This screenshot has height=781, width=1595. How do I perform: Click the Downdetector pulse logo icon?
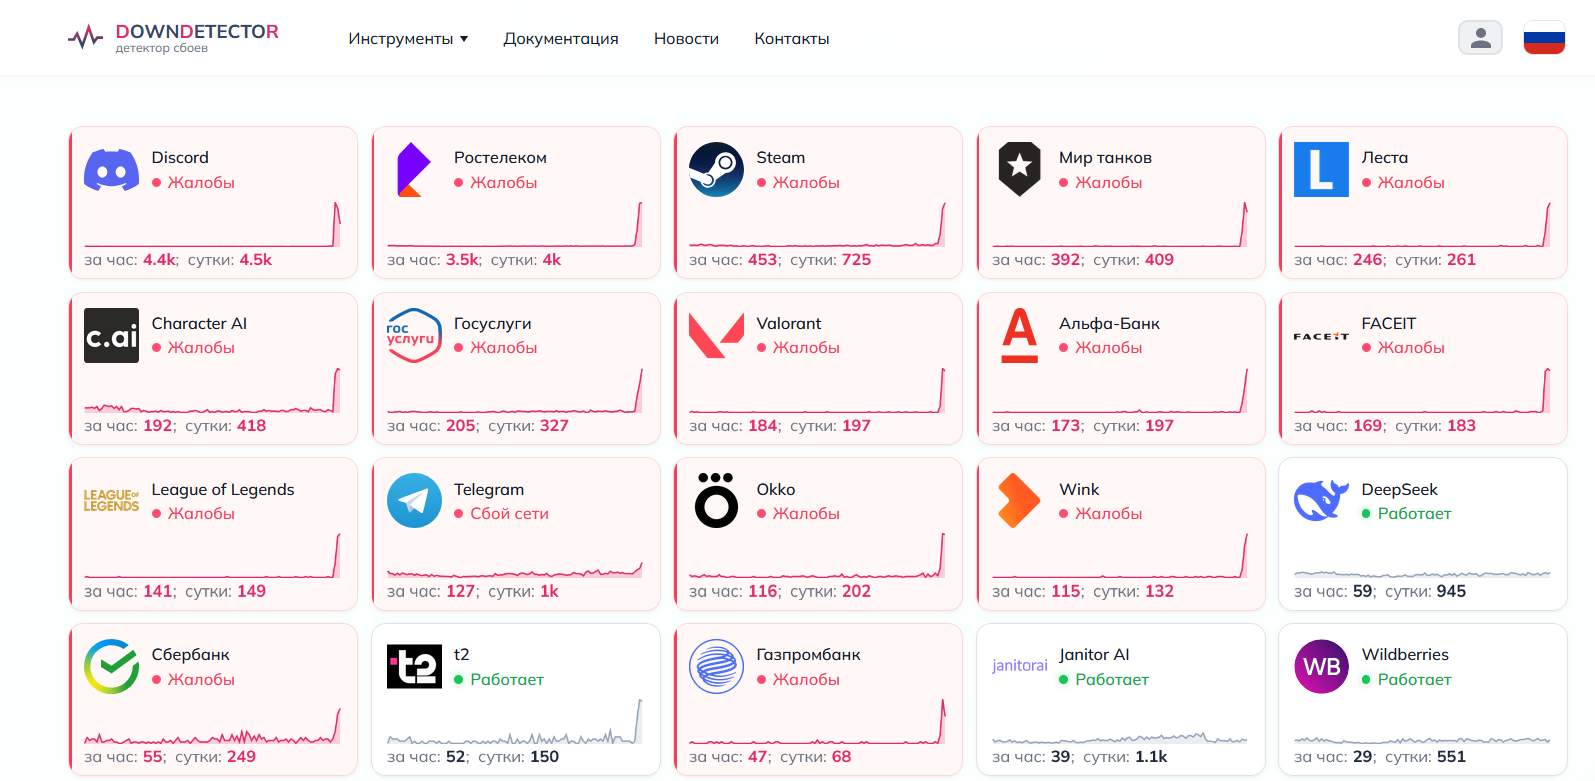point(85,38)
